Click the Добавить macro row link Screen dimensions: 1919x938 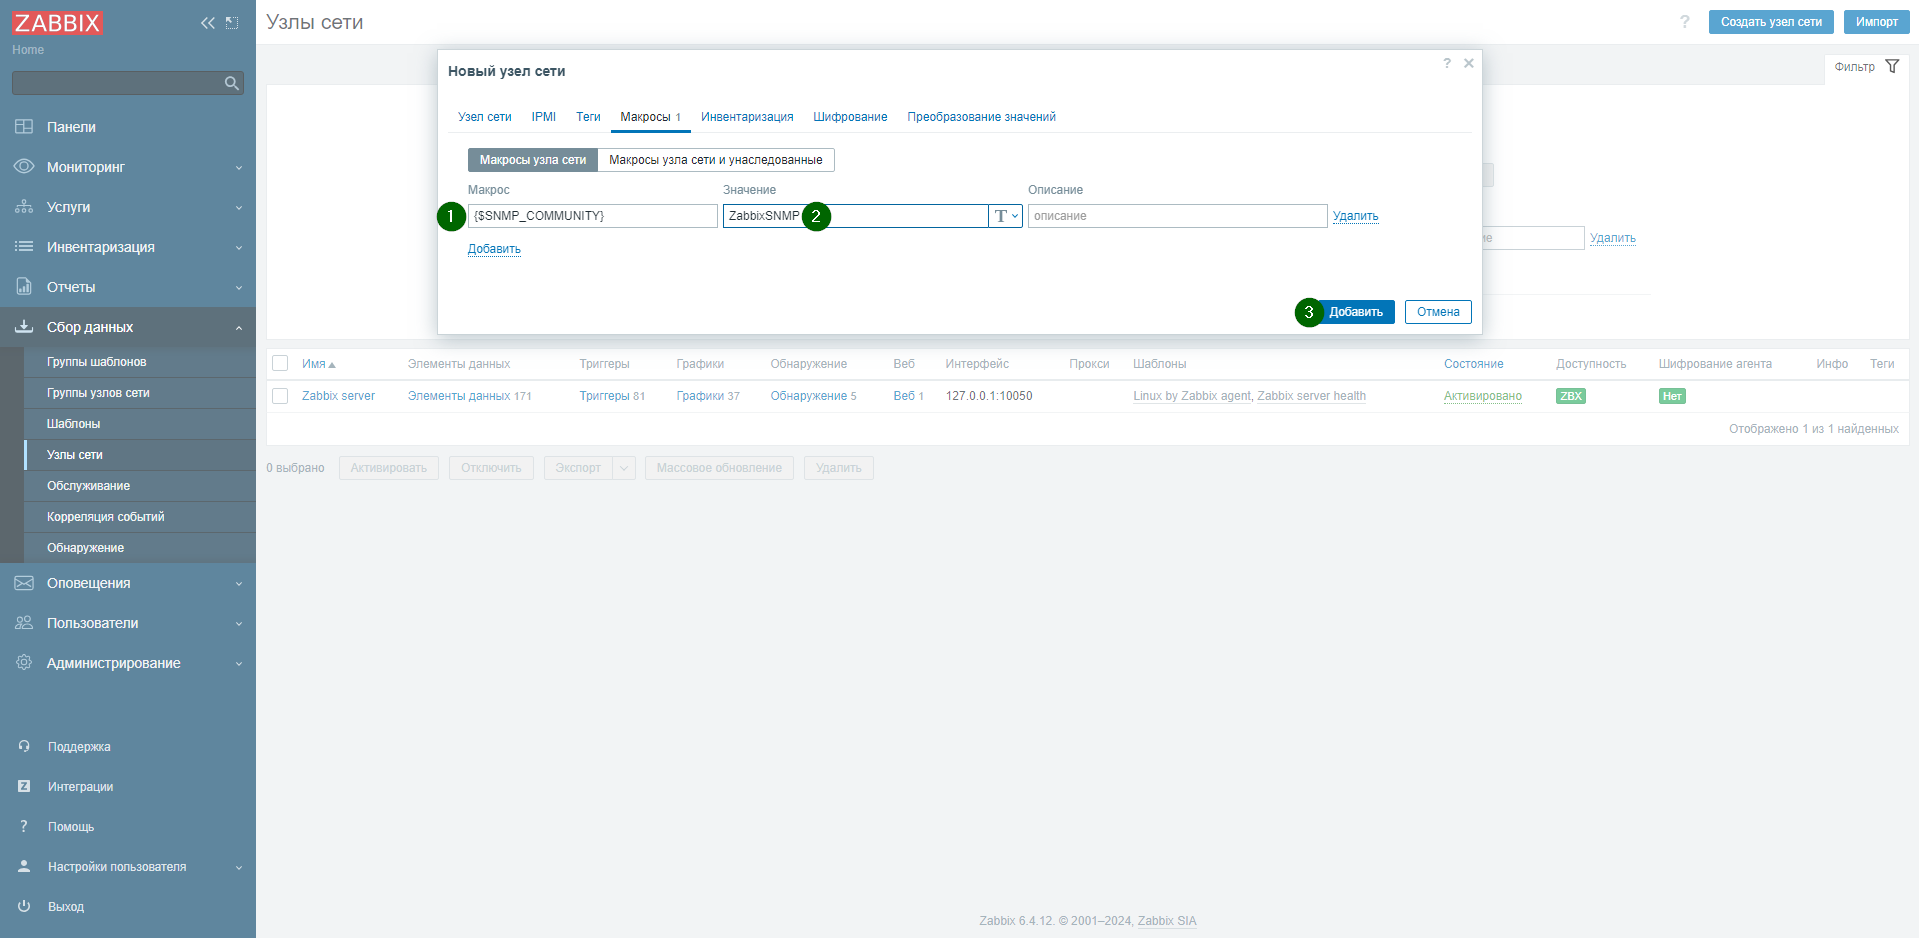494,249
